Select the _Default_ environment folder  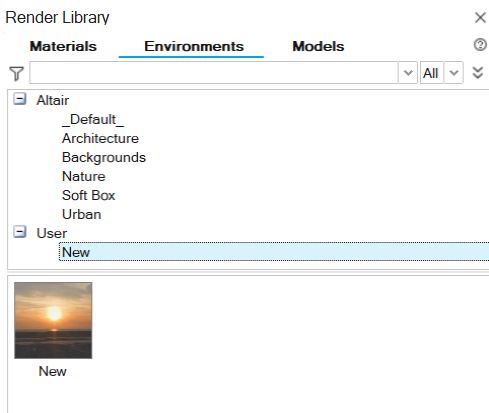pos(93,119)
